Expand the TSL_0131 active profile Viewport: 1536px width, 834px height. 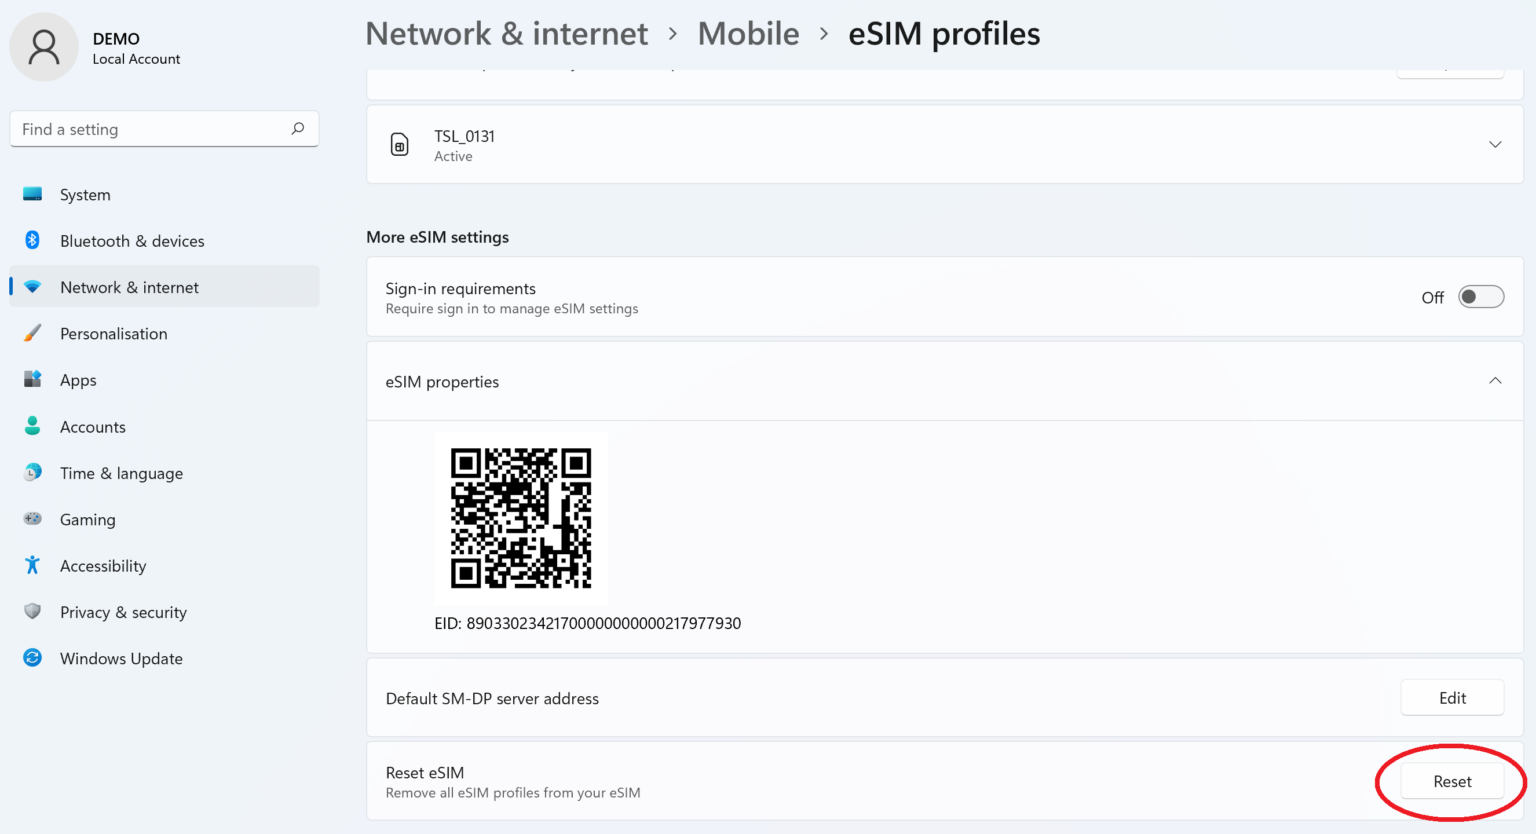click(1494, 144)
